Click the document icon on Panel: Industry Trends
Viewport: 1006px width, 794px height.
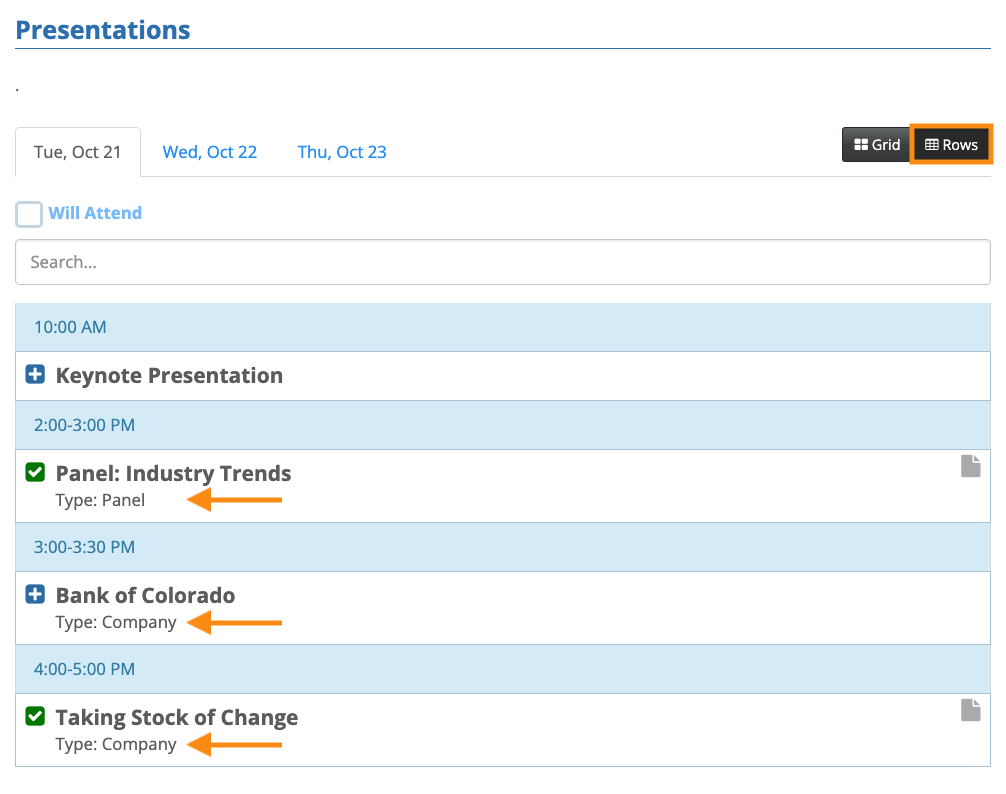[970, 466]
